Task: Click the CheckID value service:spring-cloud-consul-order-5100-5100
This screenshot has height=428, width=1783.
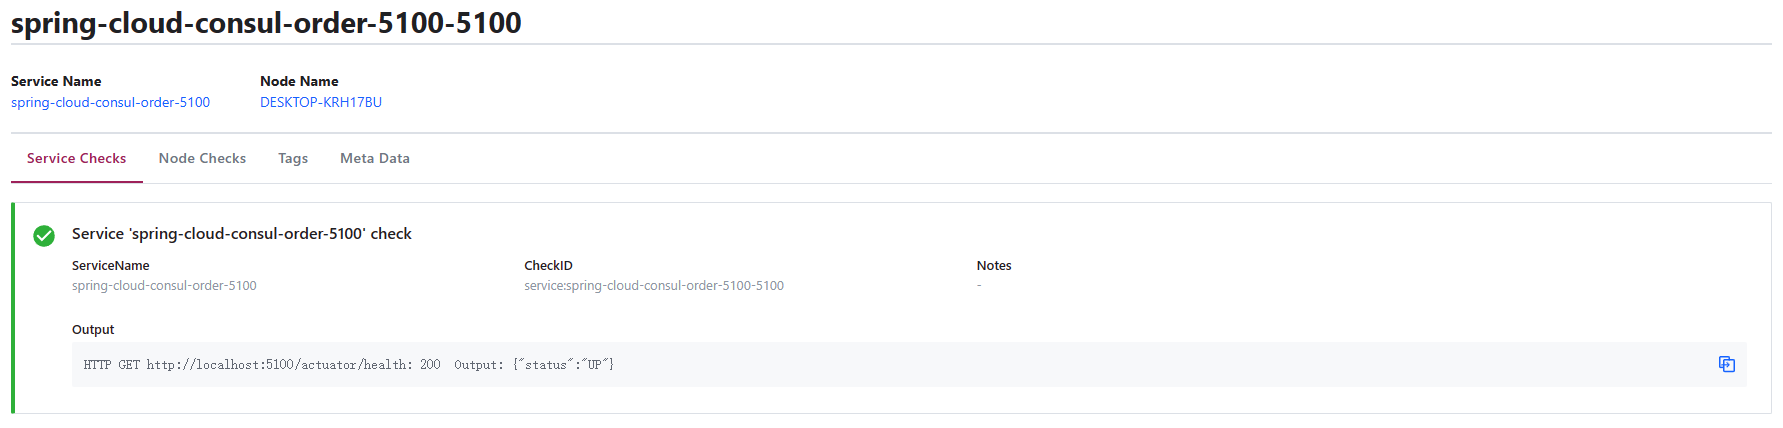Action: (x=654, y=286)
